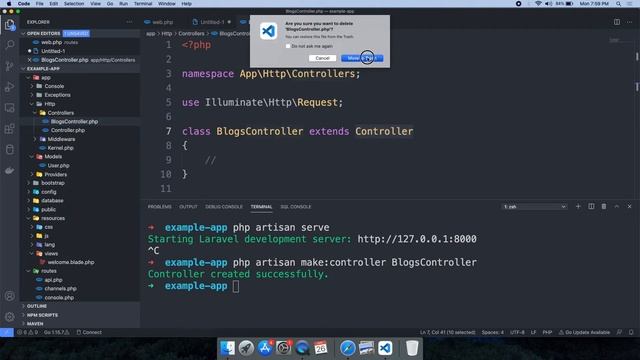Open api.php in routes folder

click(x=53, y=280)
